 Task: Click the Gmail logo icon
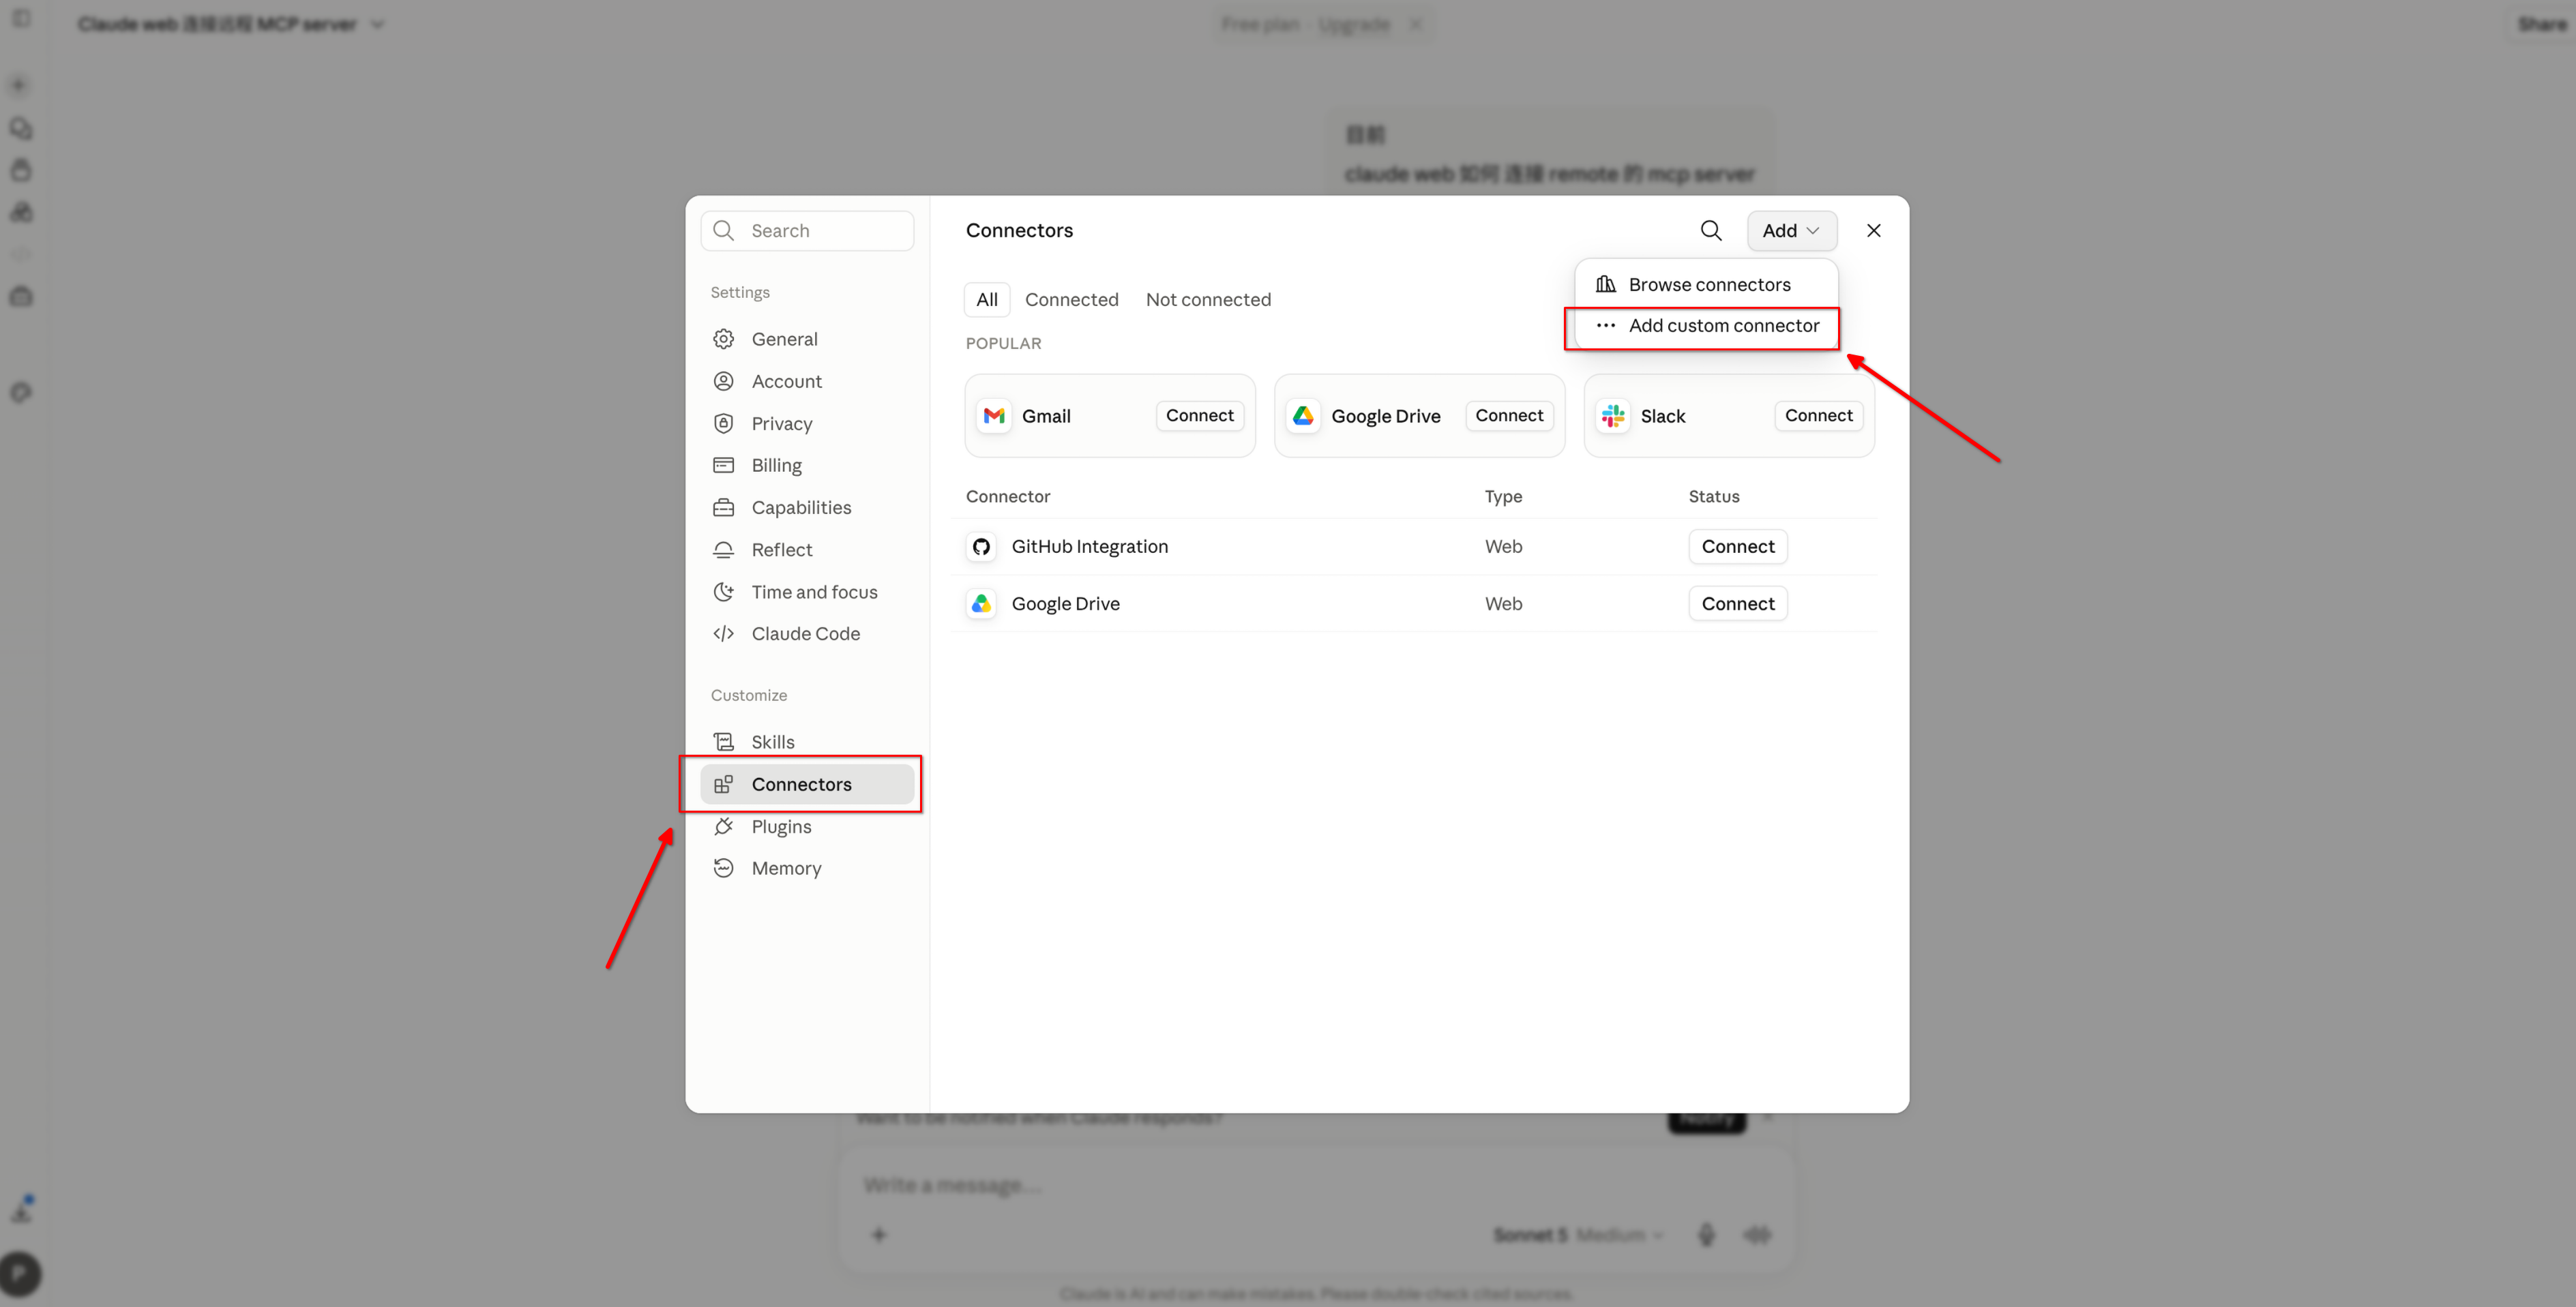994,416
